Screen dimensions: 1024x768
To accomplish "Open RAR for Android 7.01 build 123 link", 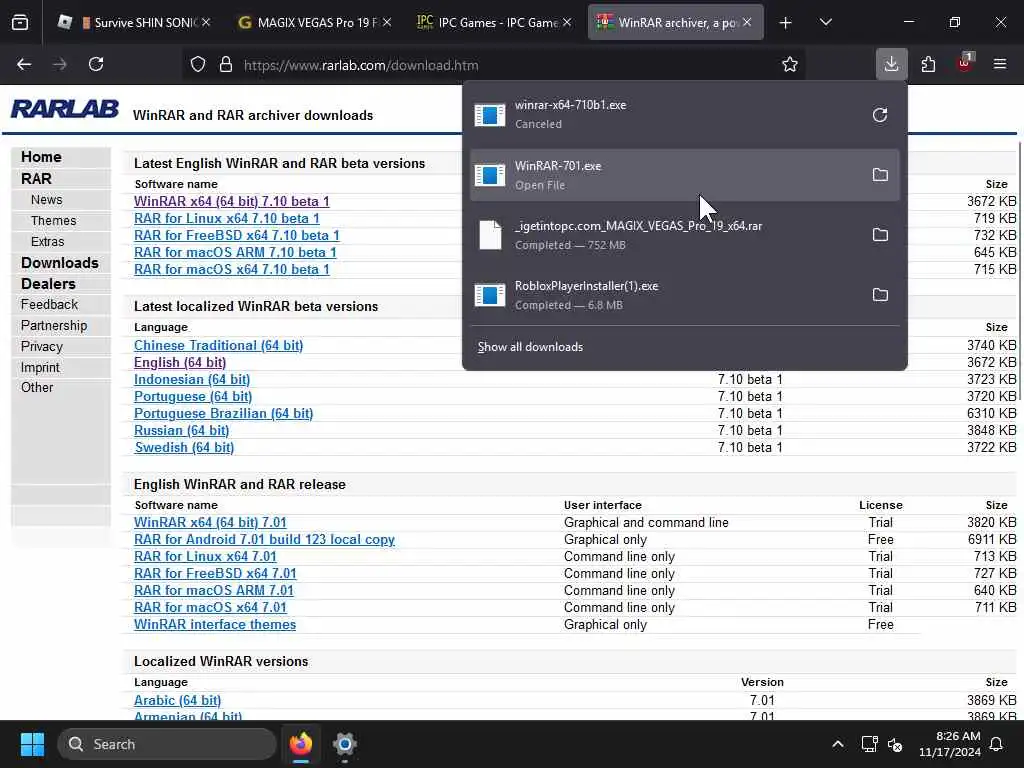I will tap(264, 539).
